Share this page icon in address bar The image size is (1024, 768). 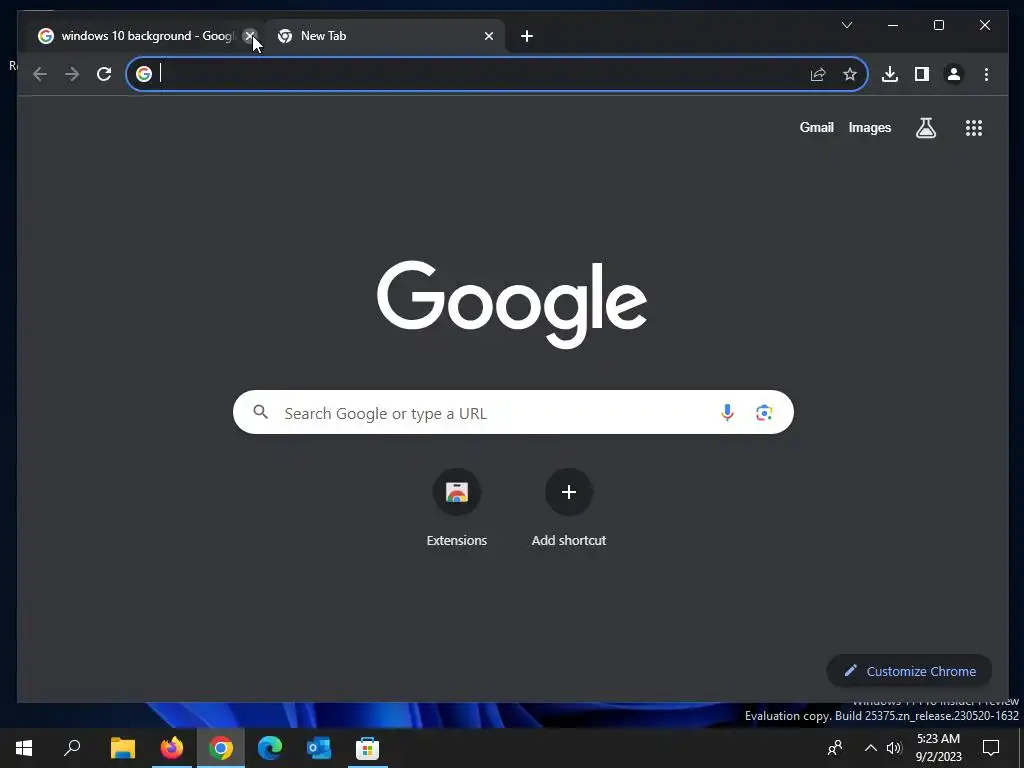click(818, 74)
